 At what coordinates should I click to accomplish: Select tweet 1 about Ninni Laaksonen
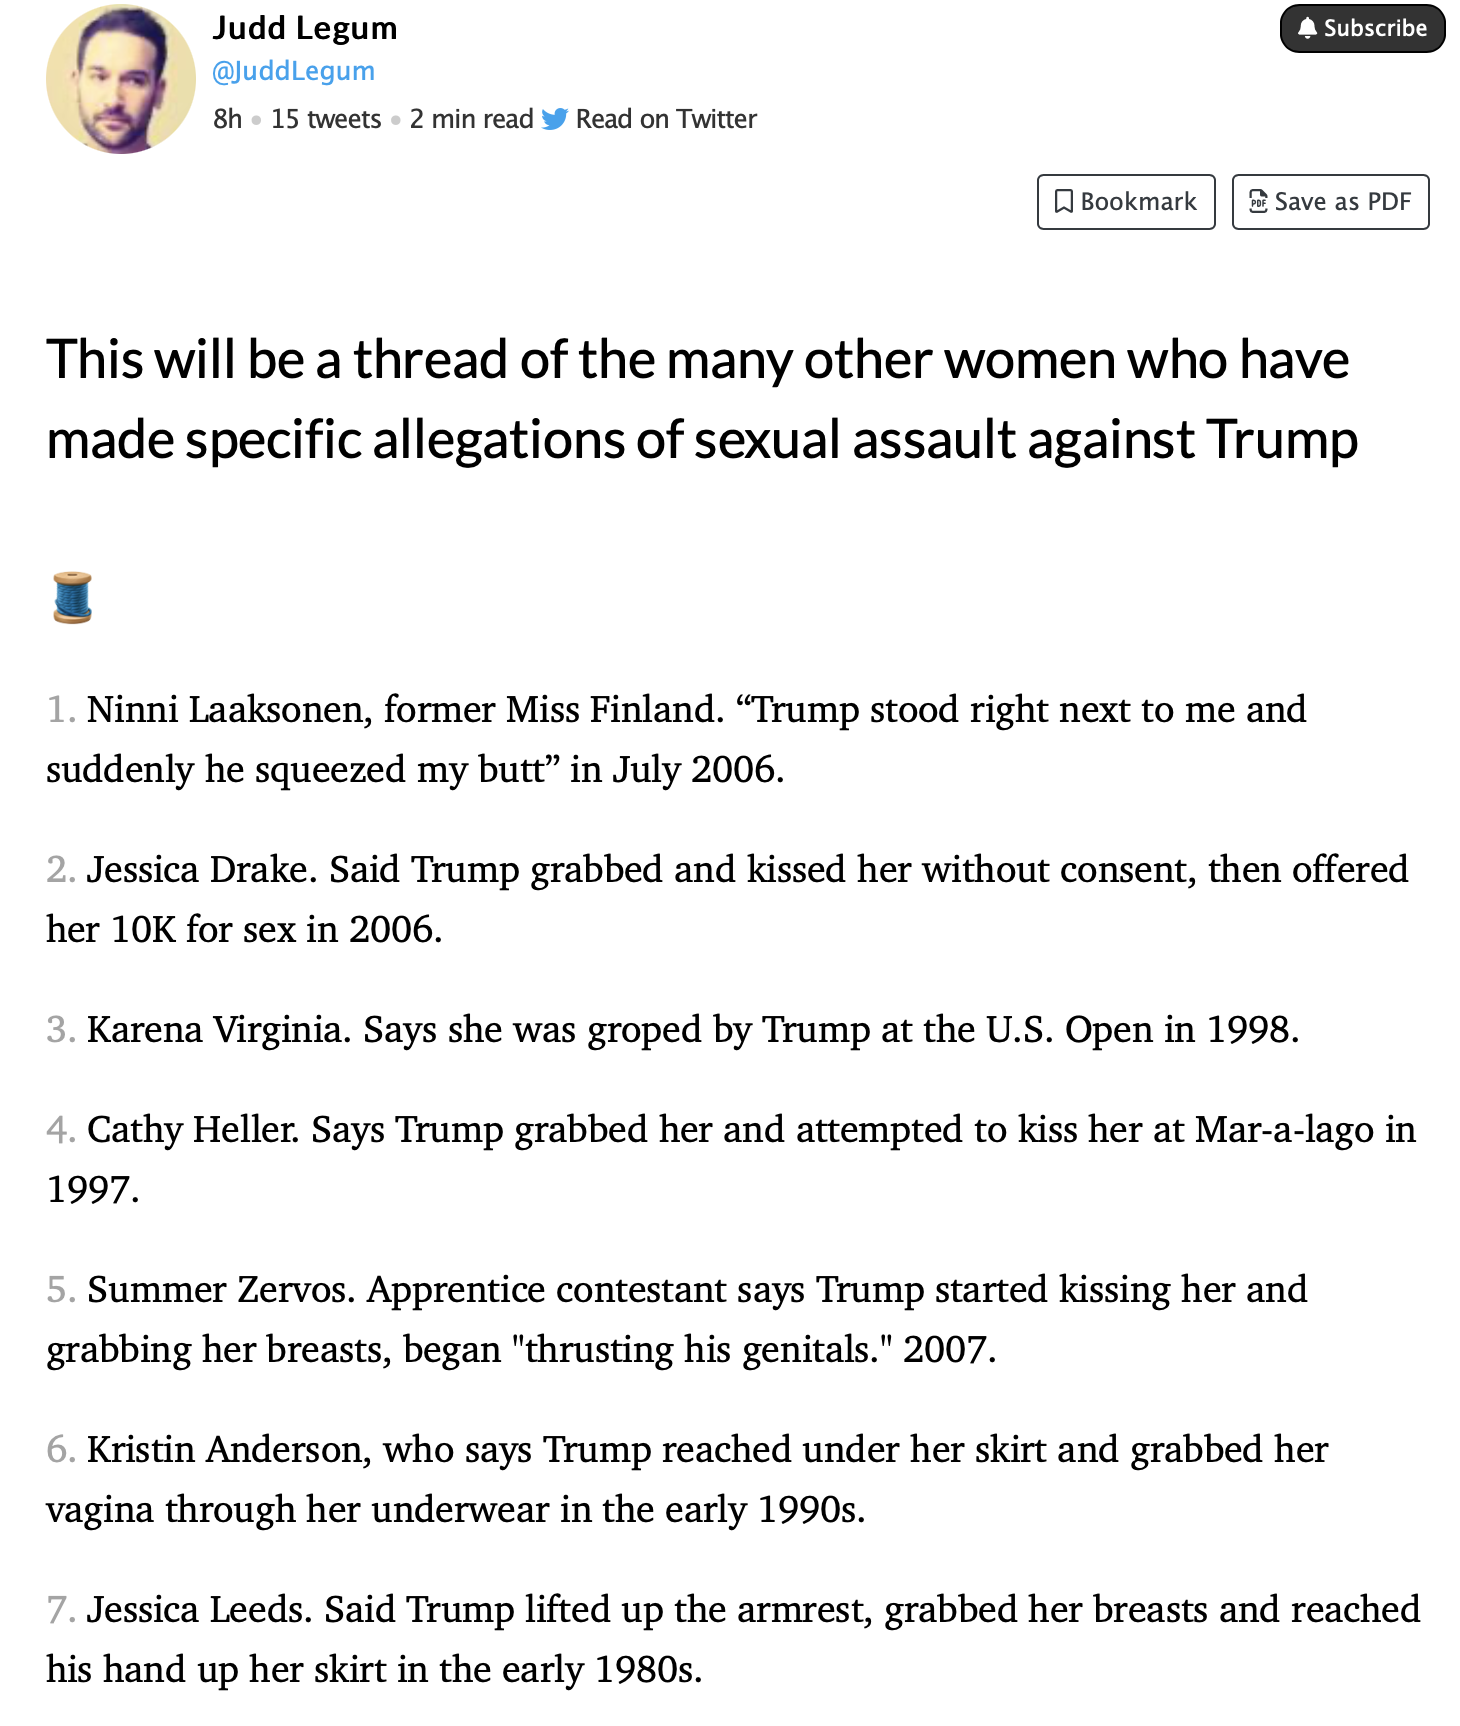[676, 739]
